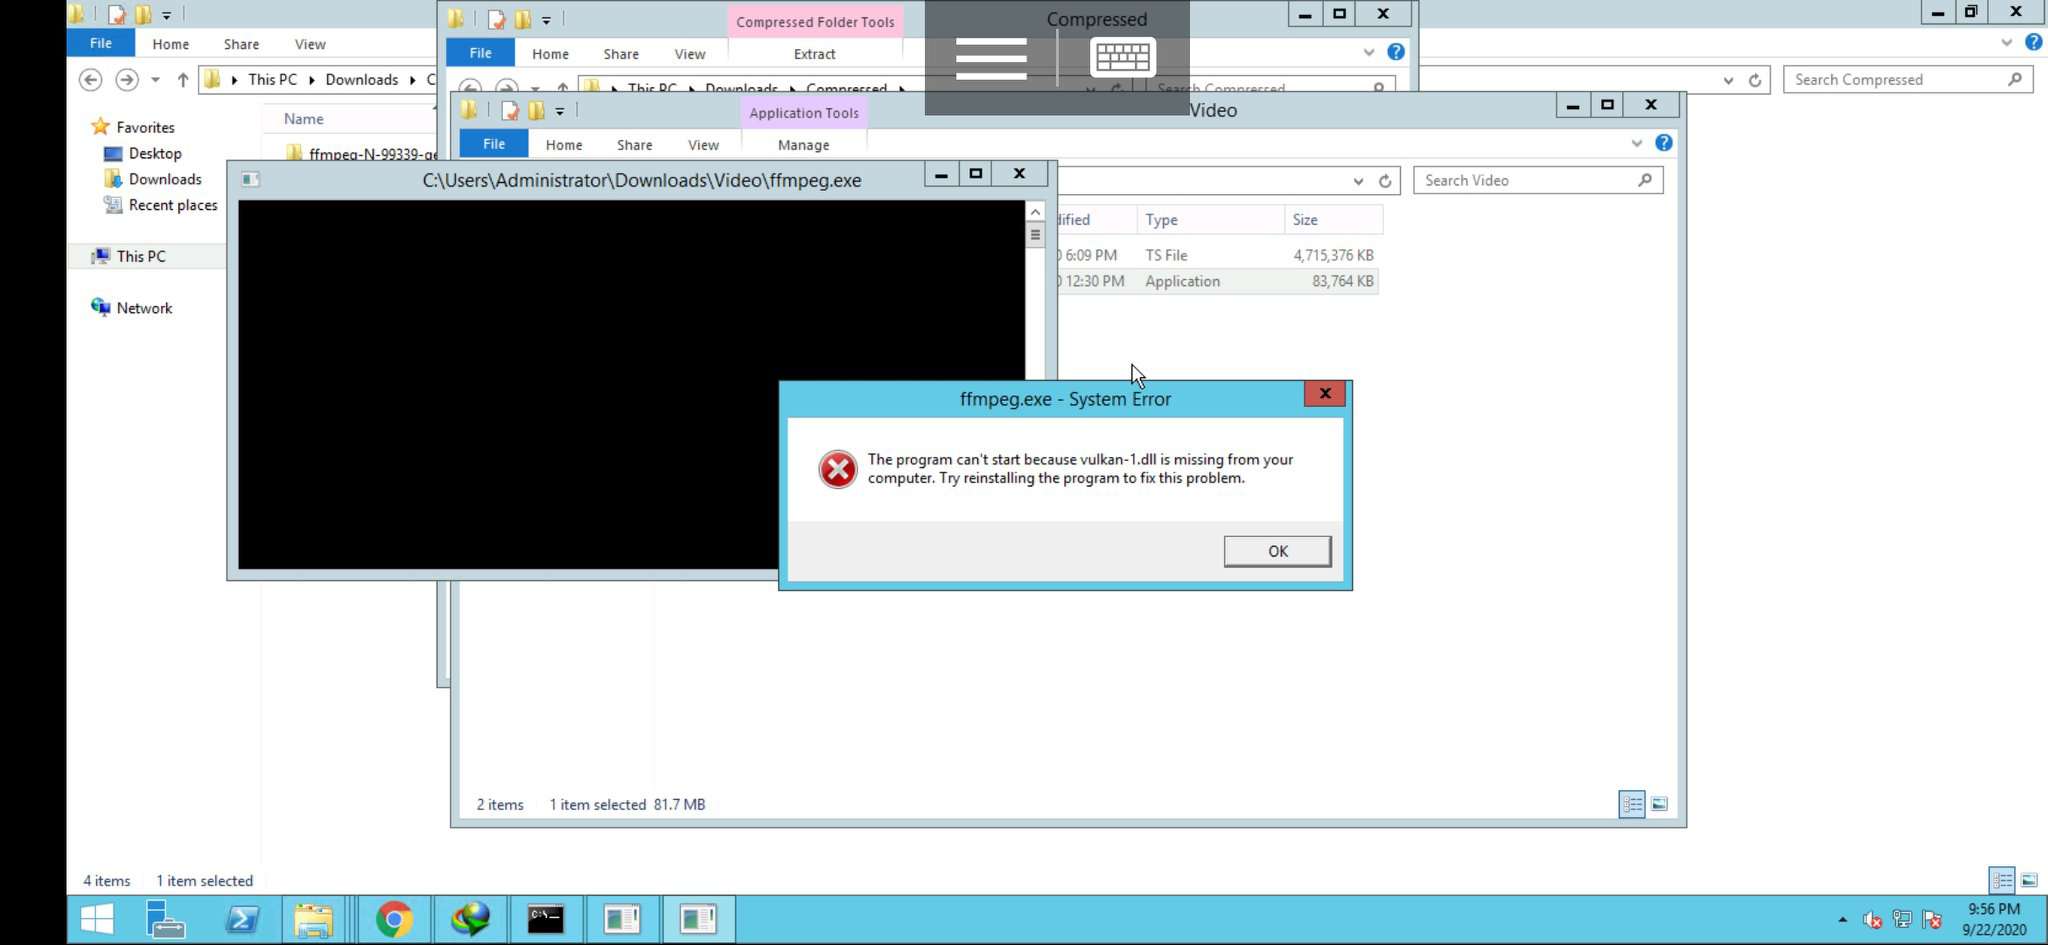Click the Search Video input box
The width and height of the screenshot is (2048, 945).
1538,180
